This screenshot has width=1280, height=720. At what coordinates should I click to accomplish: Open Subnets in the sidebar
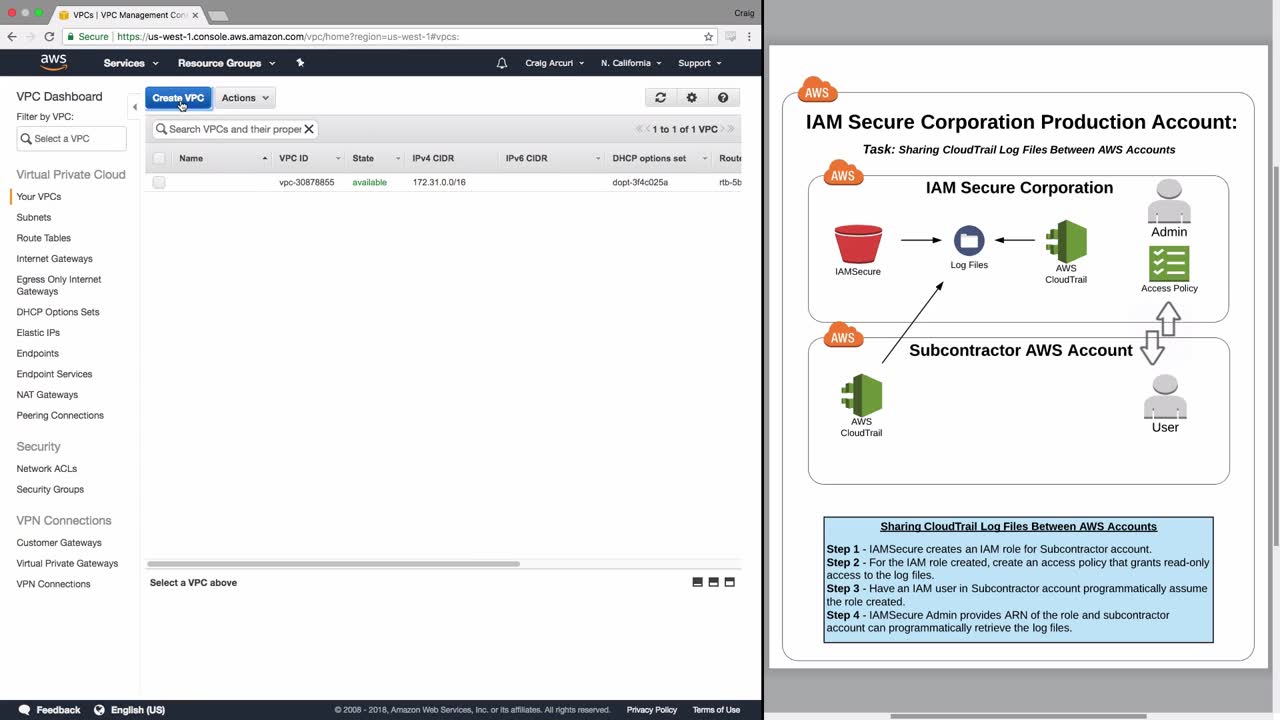coord(34,217)
